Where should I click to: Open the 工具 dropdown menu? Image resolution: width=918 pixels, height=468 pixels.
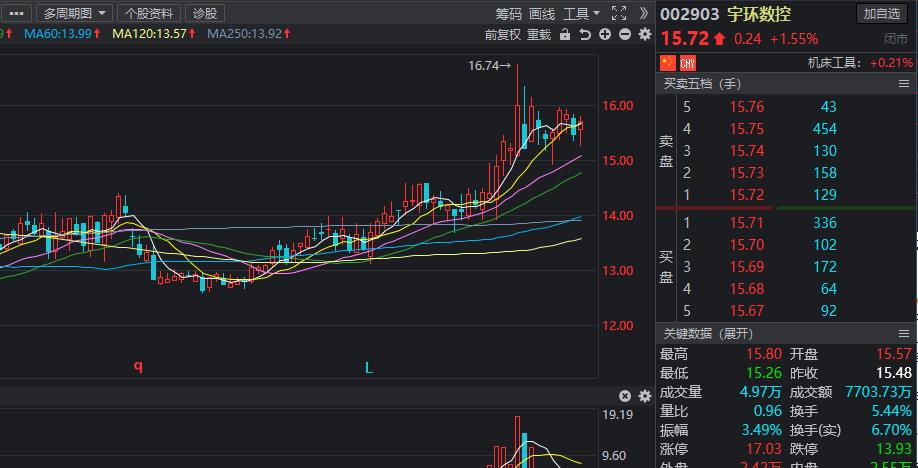click(x=581, y=13)
